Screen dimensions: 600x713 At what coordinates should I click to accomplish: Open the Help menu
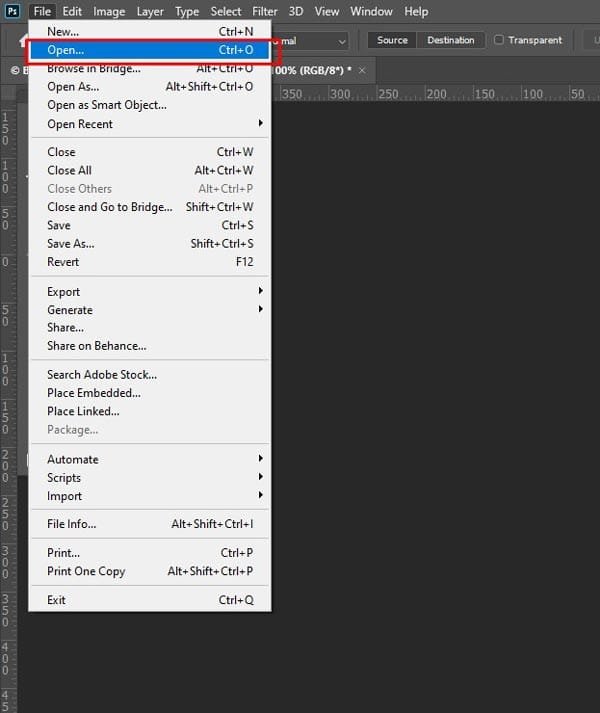416,11
